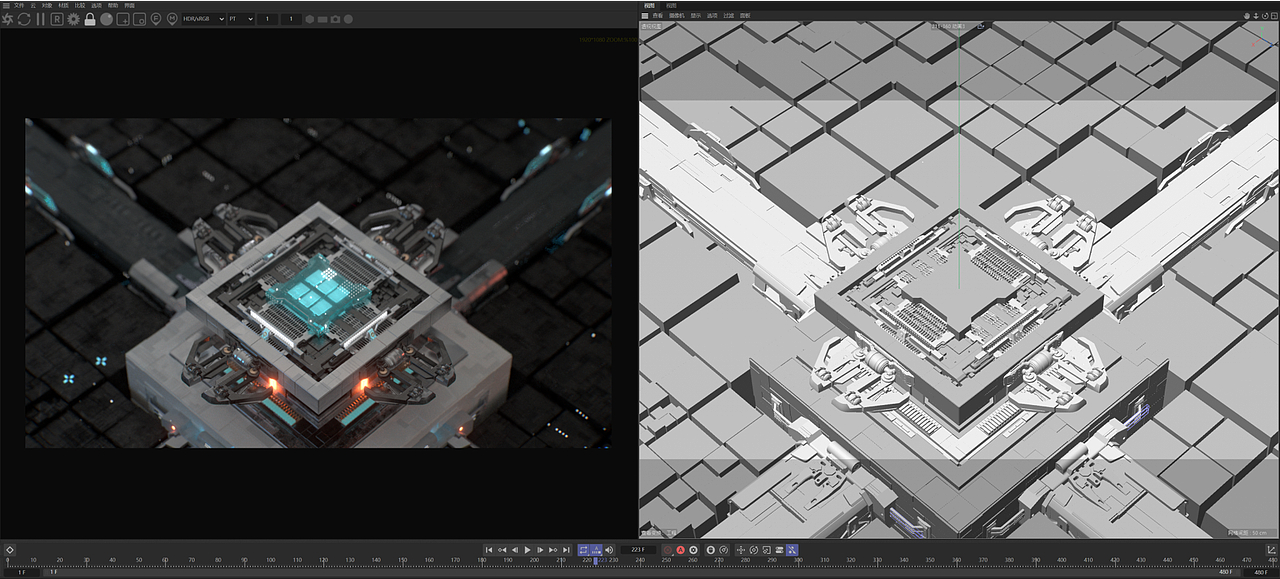The height and width of the screenshot is (579, 1280).
Task: Jump to the previous keyframe
Action: [502, 550]
